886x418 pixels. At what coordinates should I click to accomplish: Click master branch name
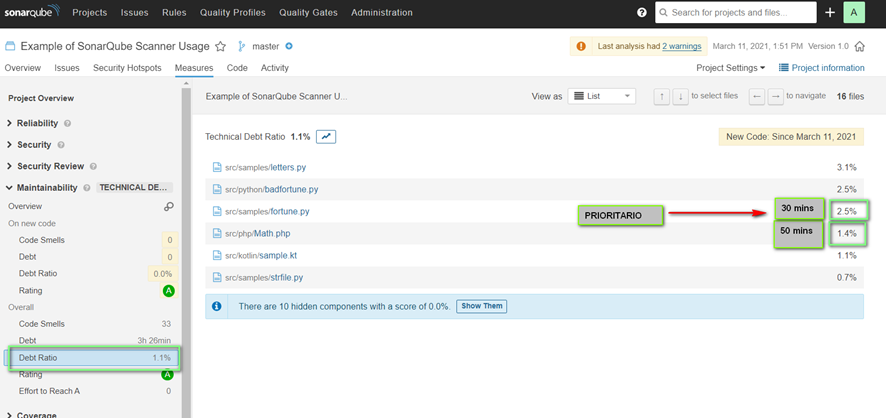tap(266, 46)
